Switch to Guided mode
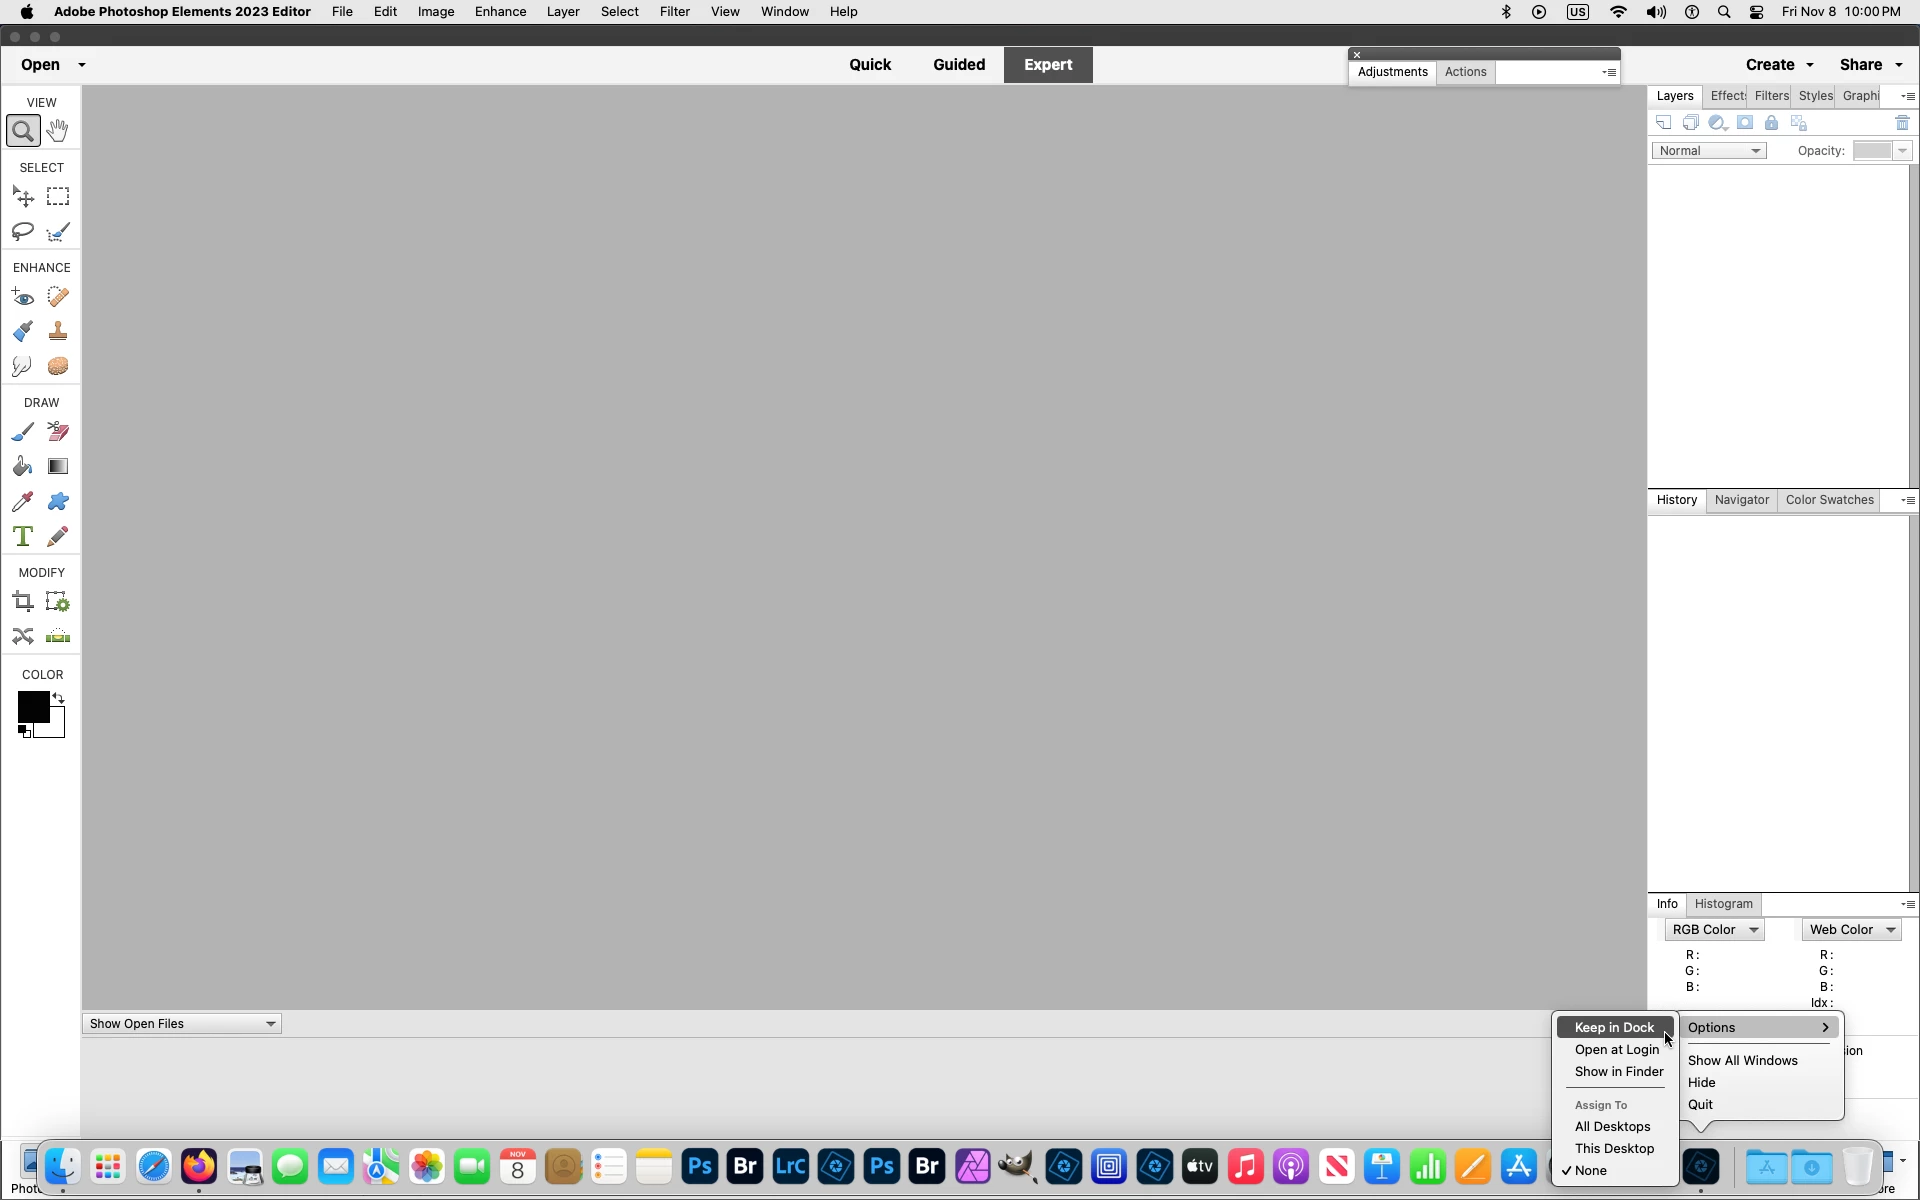The image size is (1920, 1200). tap(958, 65)
